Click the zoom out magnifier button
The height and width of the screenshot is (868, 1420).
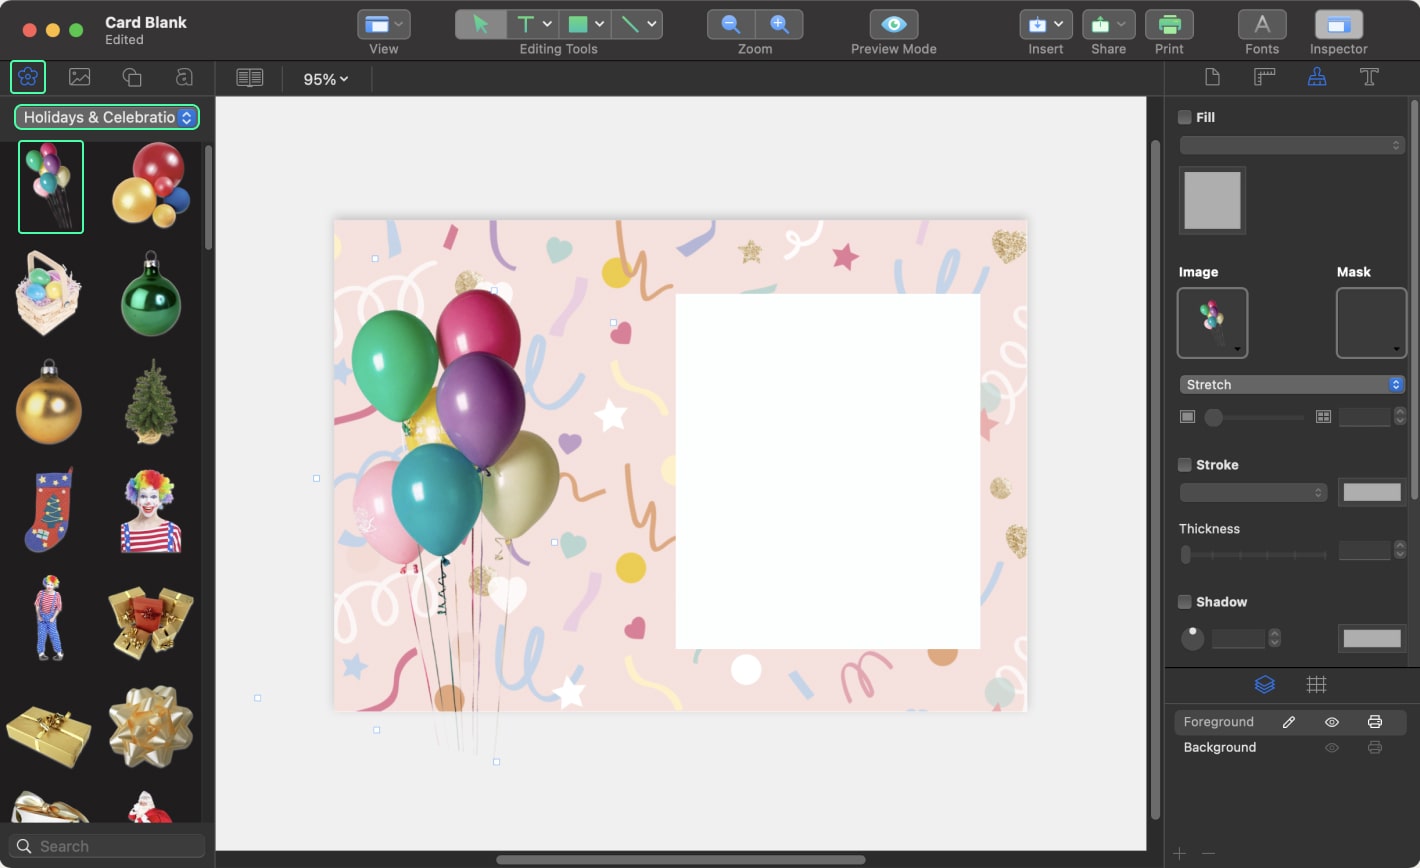point(731,24)
